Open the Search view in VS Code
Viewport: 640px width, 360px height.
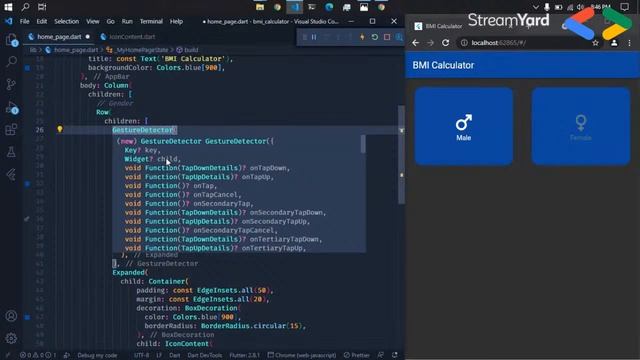tap(11, 62)
